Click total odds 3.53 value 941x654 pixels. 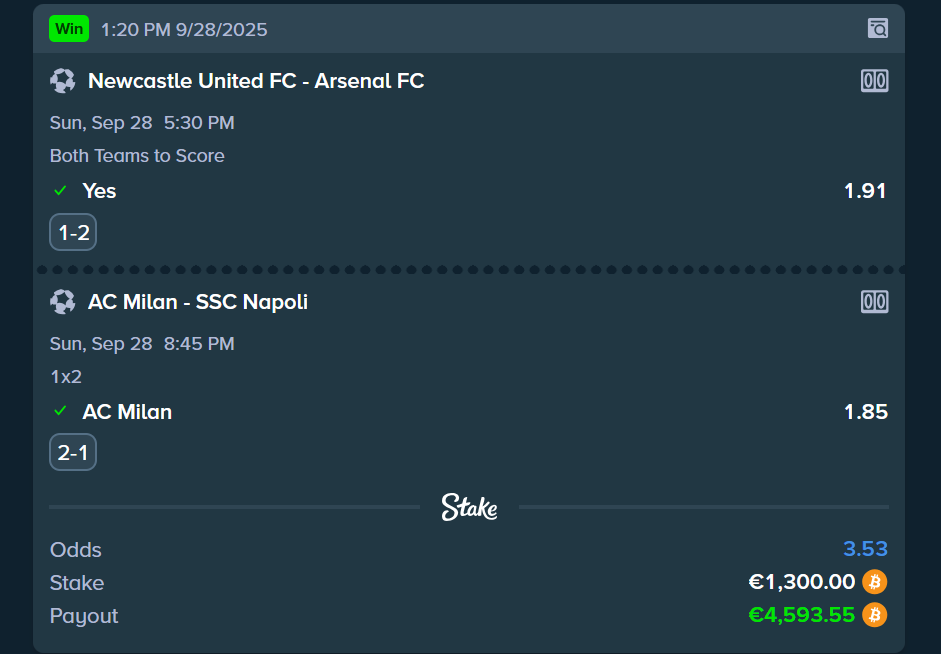[865, 549]
